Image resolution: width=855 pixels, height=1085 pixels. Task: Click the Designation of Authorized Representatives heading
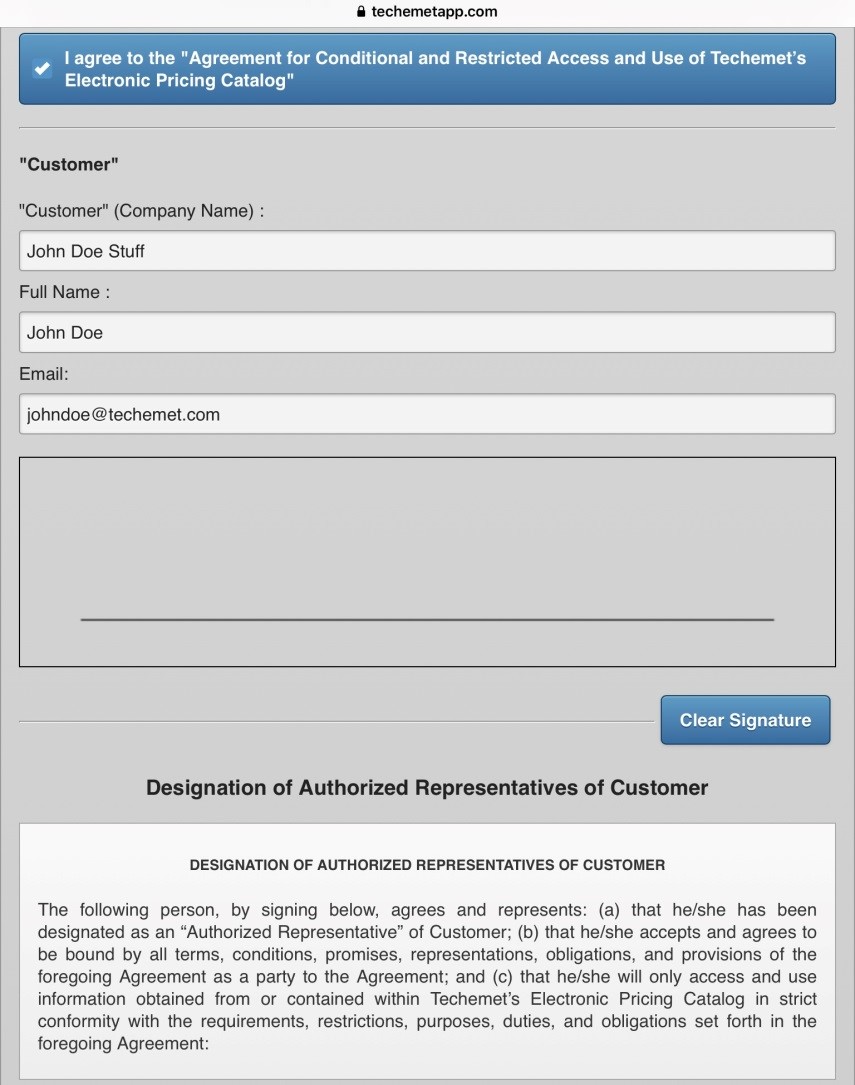[x=427, y=788]
